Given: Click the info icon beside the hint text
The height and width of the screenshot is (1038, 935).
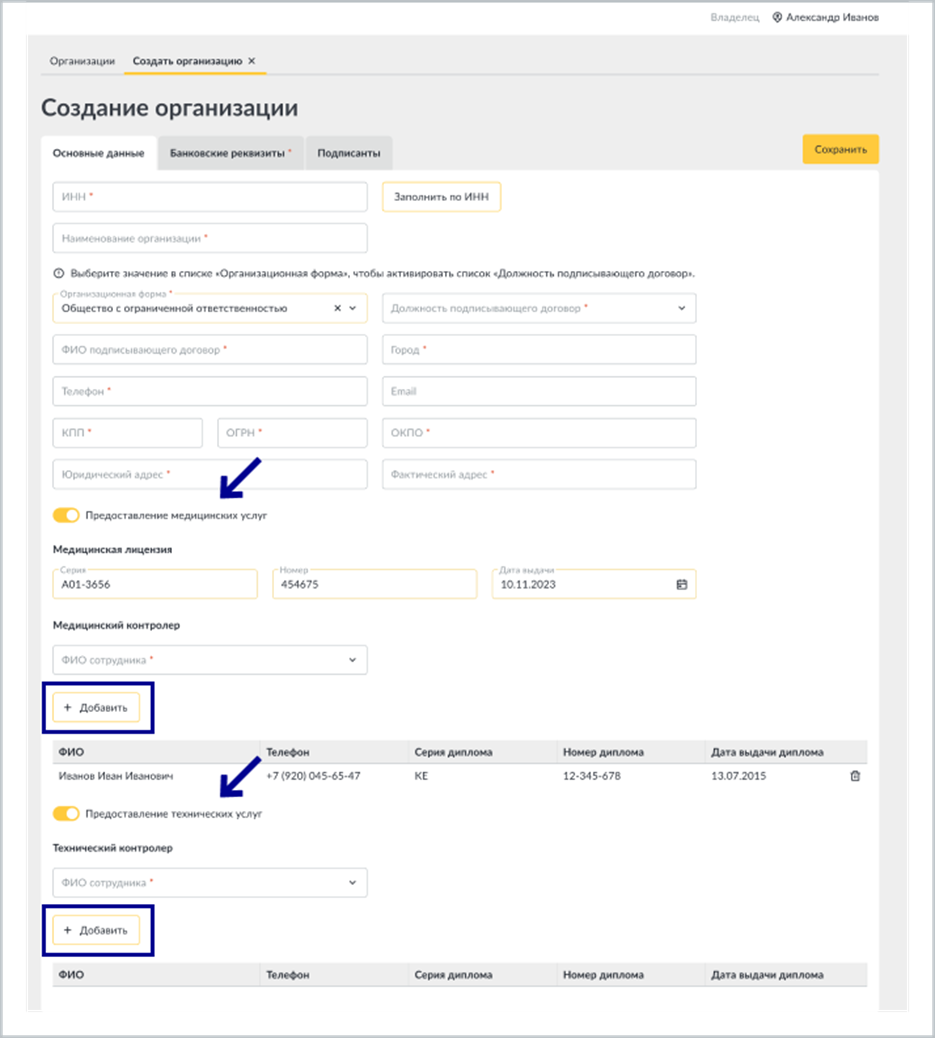Looking at the screenshot, I should pyautogui.click(x=59, y=273).
